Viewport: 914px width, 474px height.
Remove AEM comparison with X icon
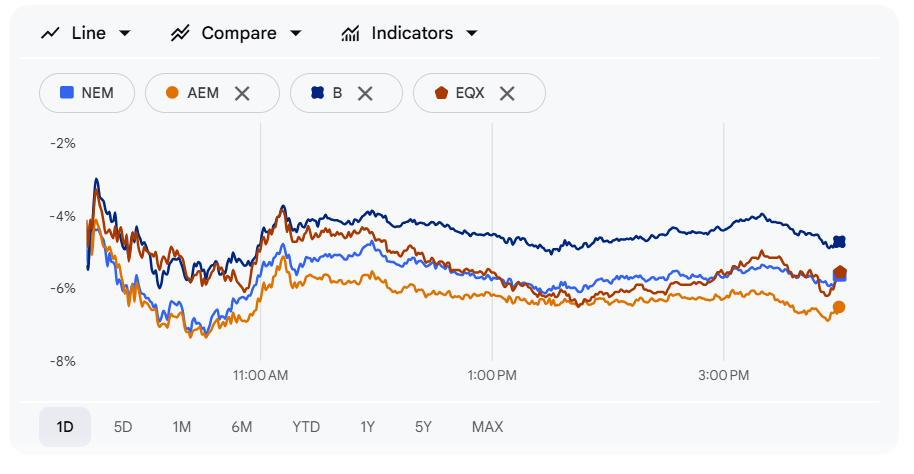point(242,93)
